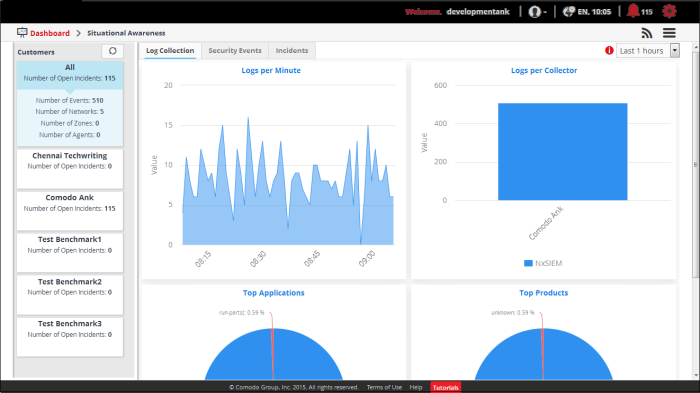
Task: Click the Comodo Ank blue bar
Action: [x=562, y=151]
